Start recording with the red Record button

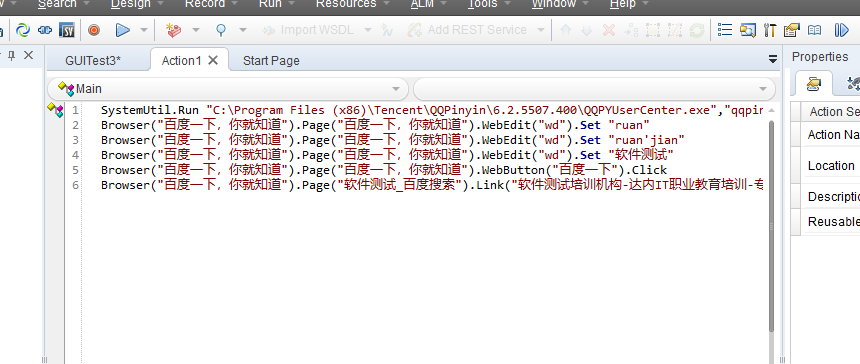point(94,30)
